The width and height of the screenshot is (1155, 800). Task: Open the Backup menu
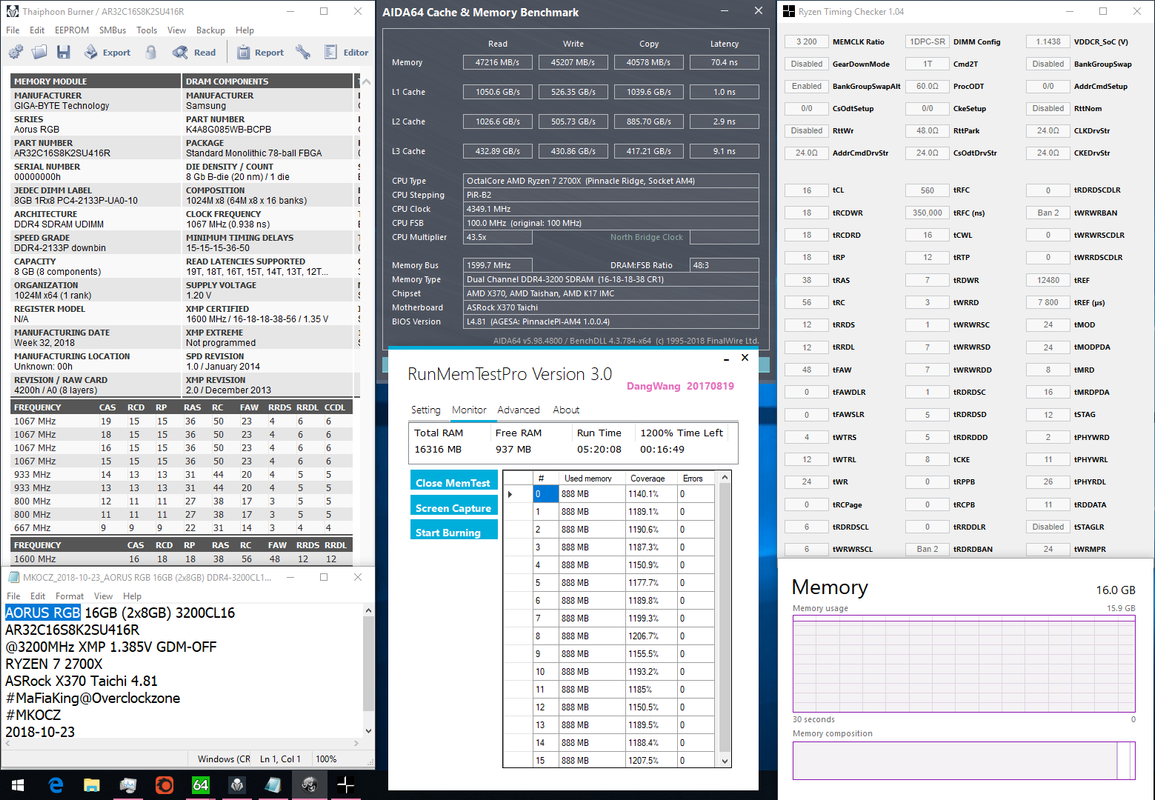pyautogui.click(x=211, y=30)
